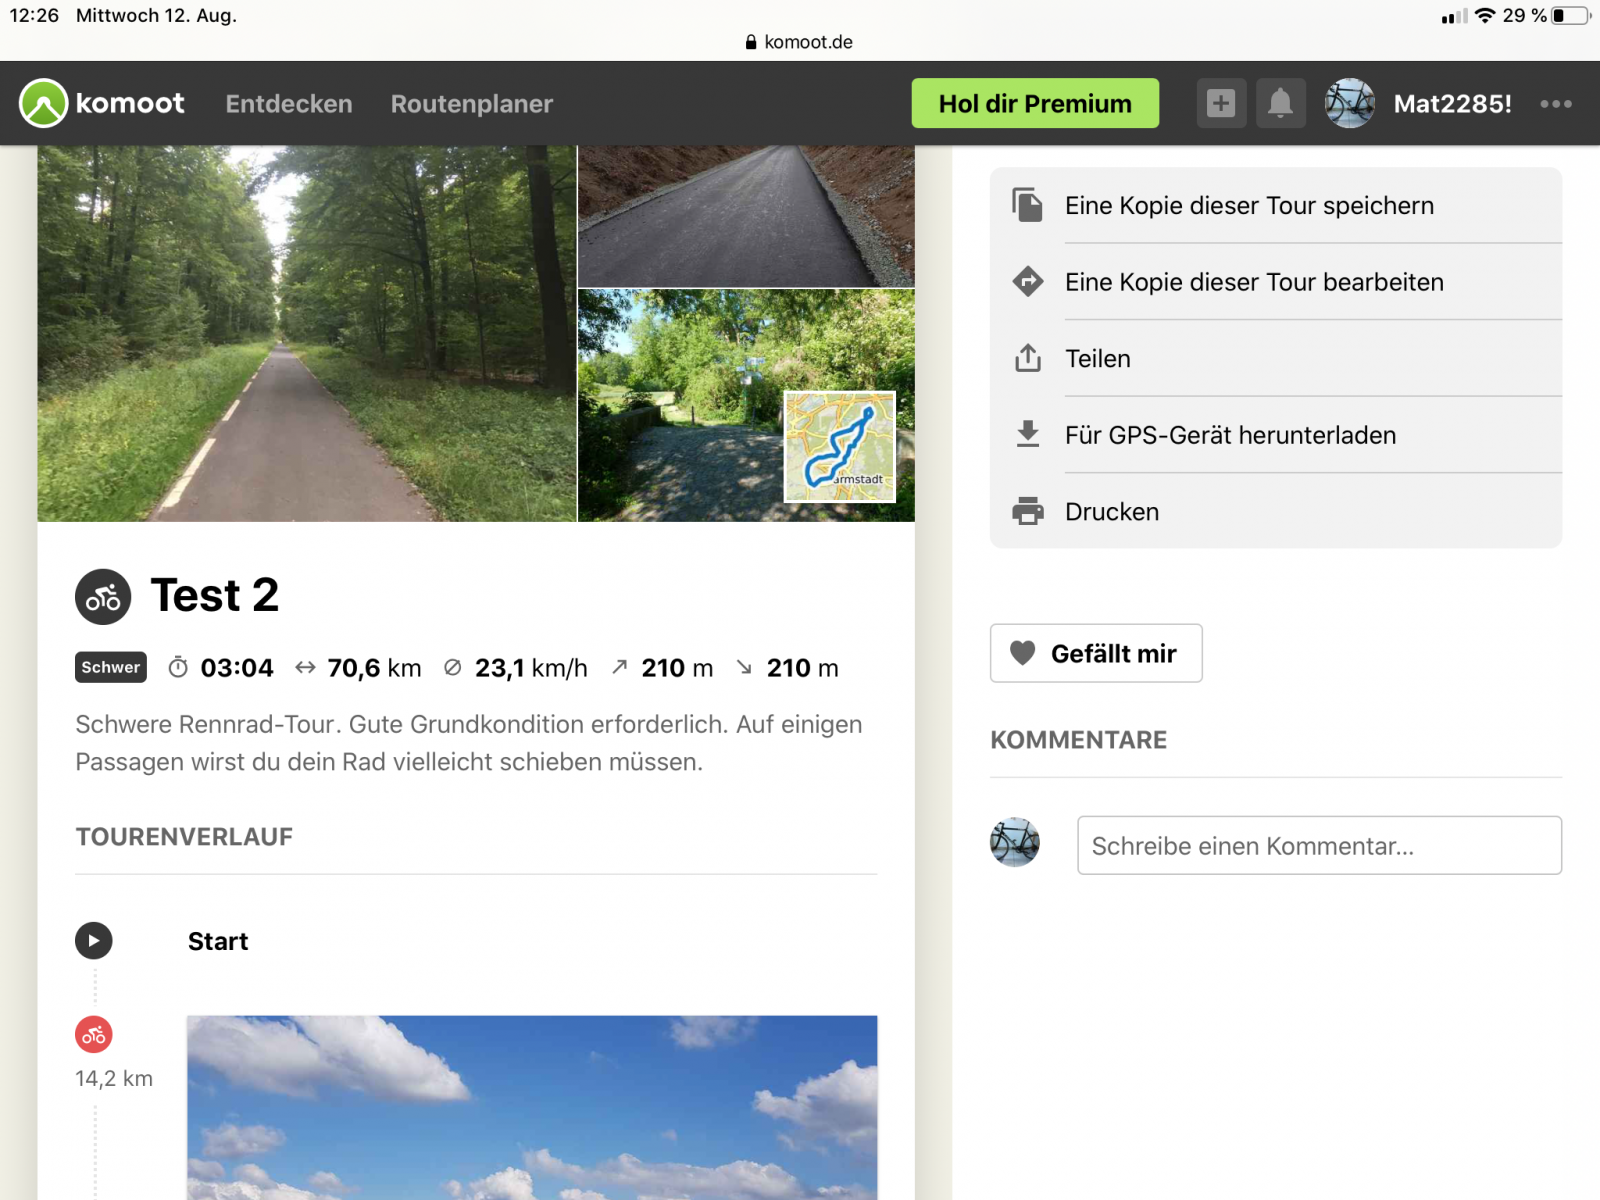Open the Entdecken menu
Viewport: 1600px width, 1200px height.
pyautogui.click(x=289, y=104)
